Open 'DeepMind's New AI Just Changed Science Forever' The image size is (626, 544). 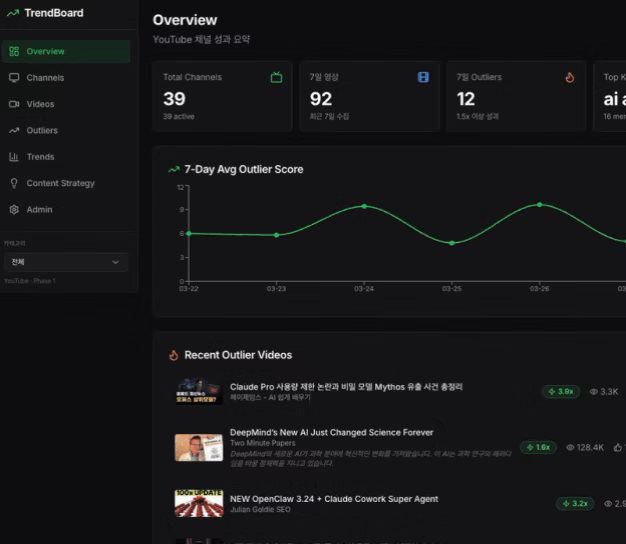pos(331,433)
